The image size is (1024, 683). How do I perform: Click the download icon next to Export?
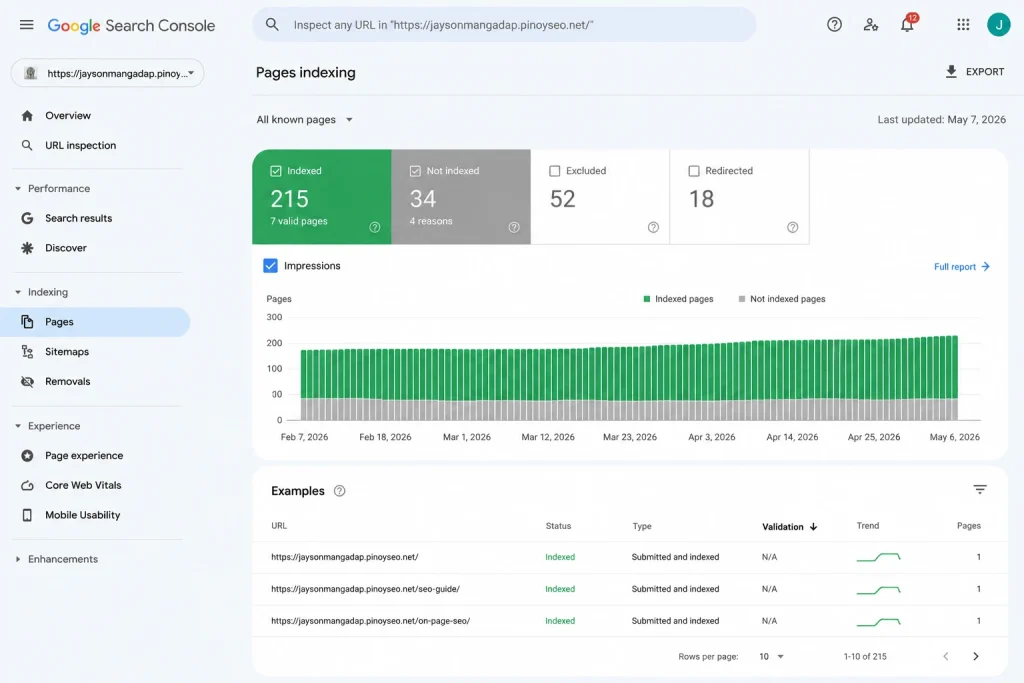pos(951,72)
